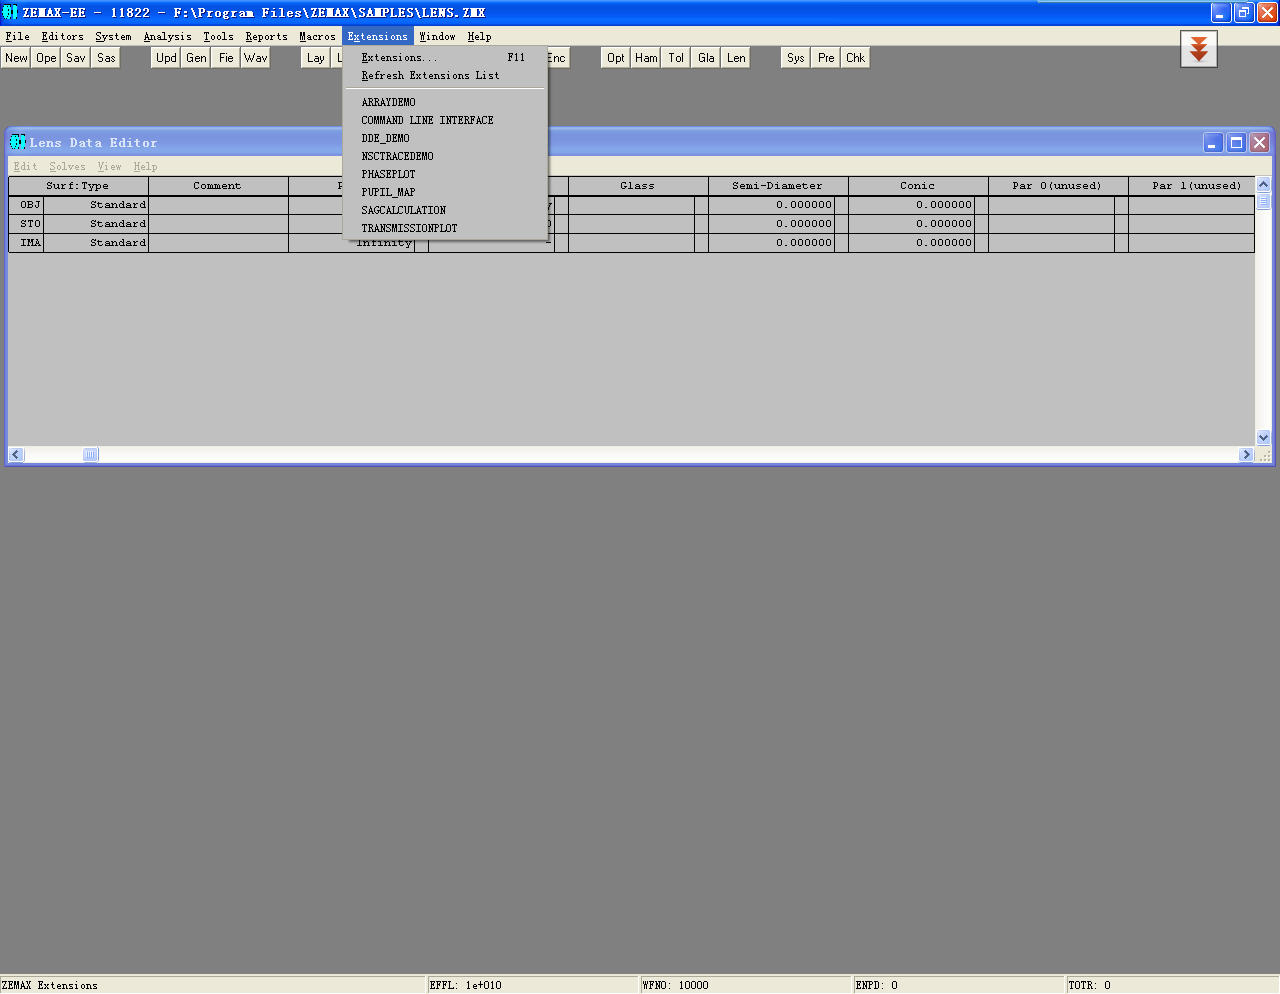This screenshot has width=1280, height=994.
Task: Click the Lens Data Editor horizontal scrollbar thumb
Action: click(x=90, y=454)
